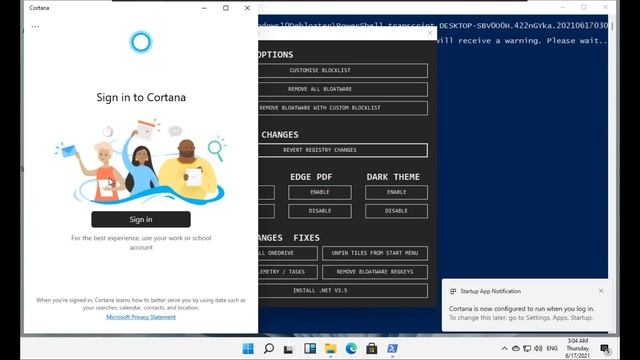Enable Dark Theme option

(x=396, y=192)
